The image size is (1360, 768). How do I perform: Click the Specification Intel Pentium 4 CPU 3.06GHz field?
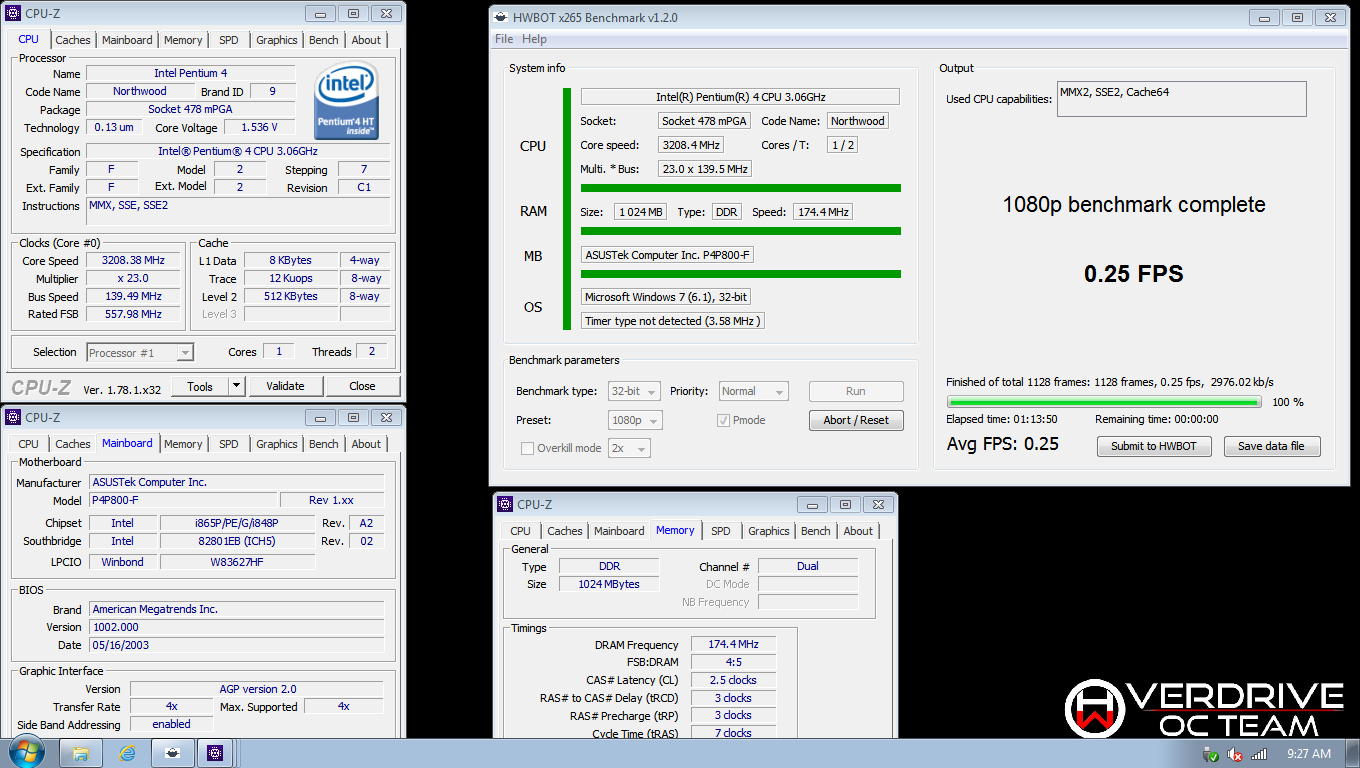(238, 151)
